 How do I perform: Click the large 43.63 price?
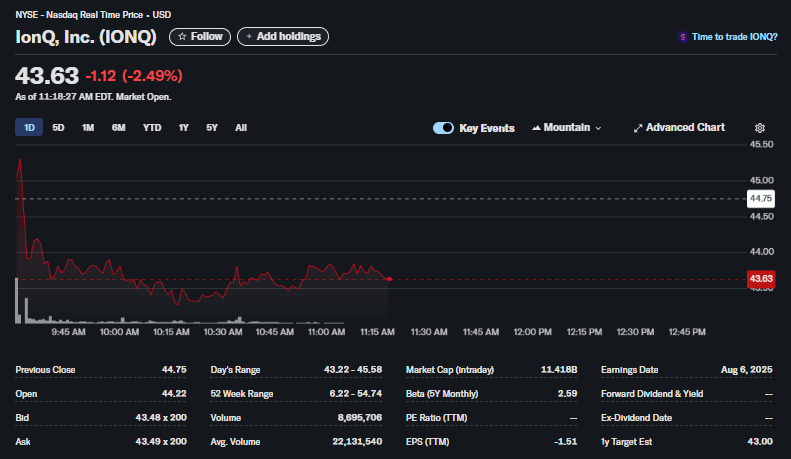(47, 76)
